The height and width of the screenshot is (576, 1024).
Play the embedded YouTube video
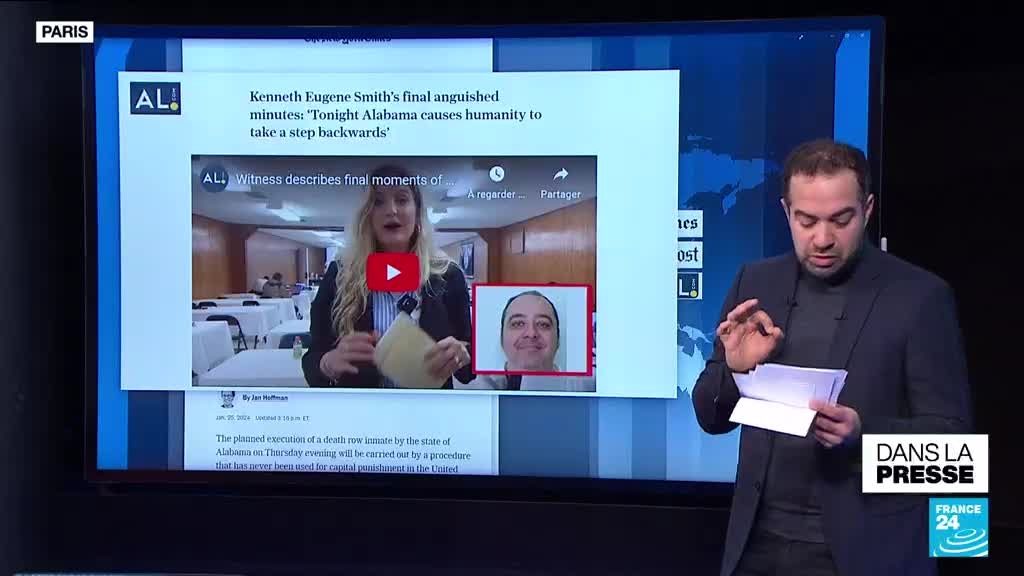click(x=392, y=272)
